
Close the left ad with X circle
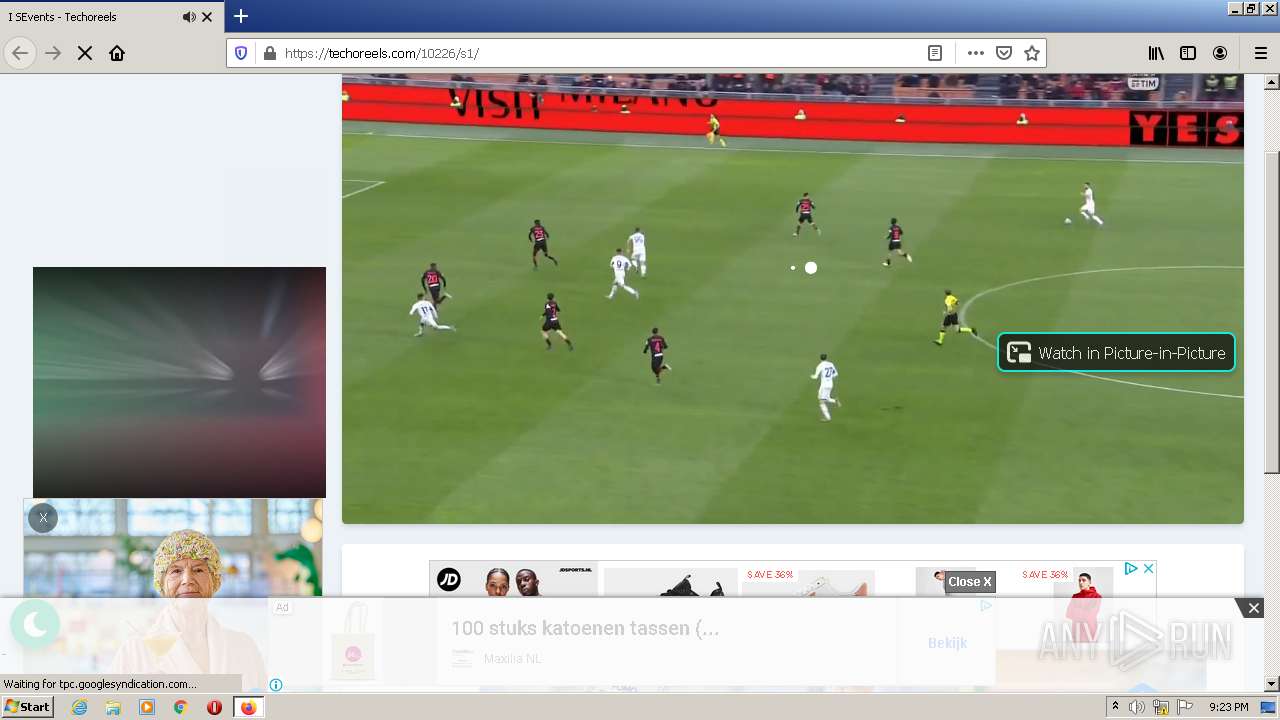(x=43, y=518)
